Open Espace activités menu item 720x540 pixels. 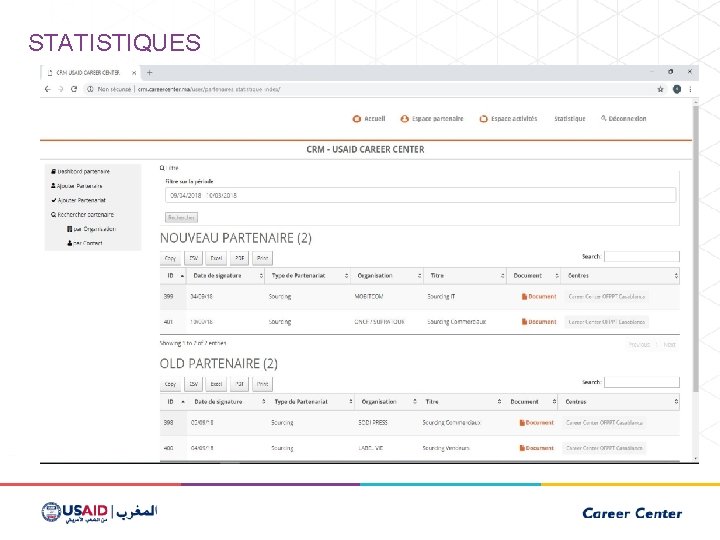click(508, 118)
